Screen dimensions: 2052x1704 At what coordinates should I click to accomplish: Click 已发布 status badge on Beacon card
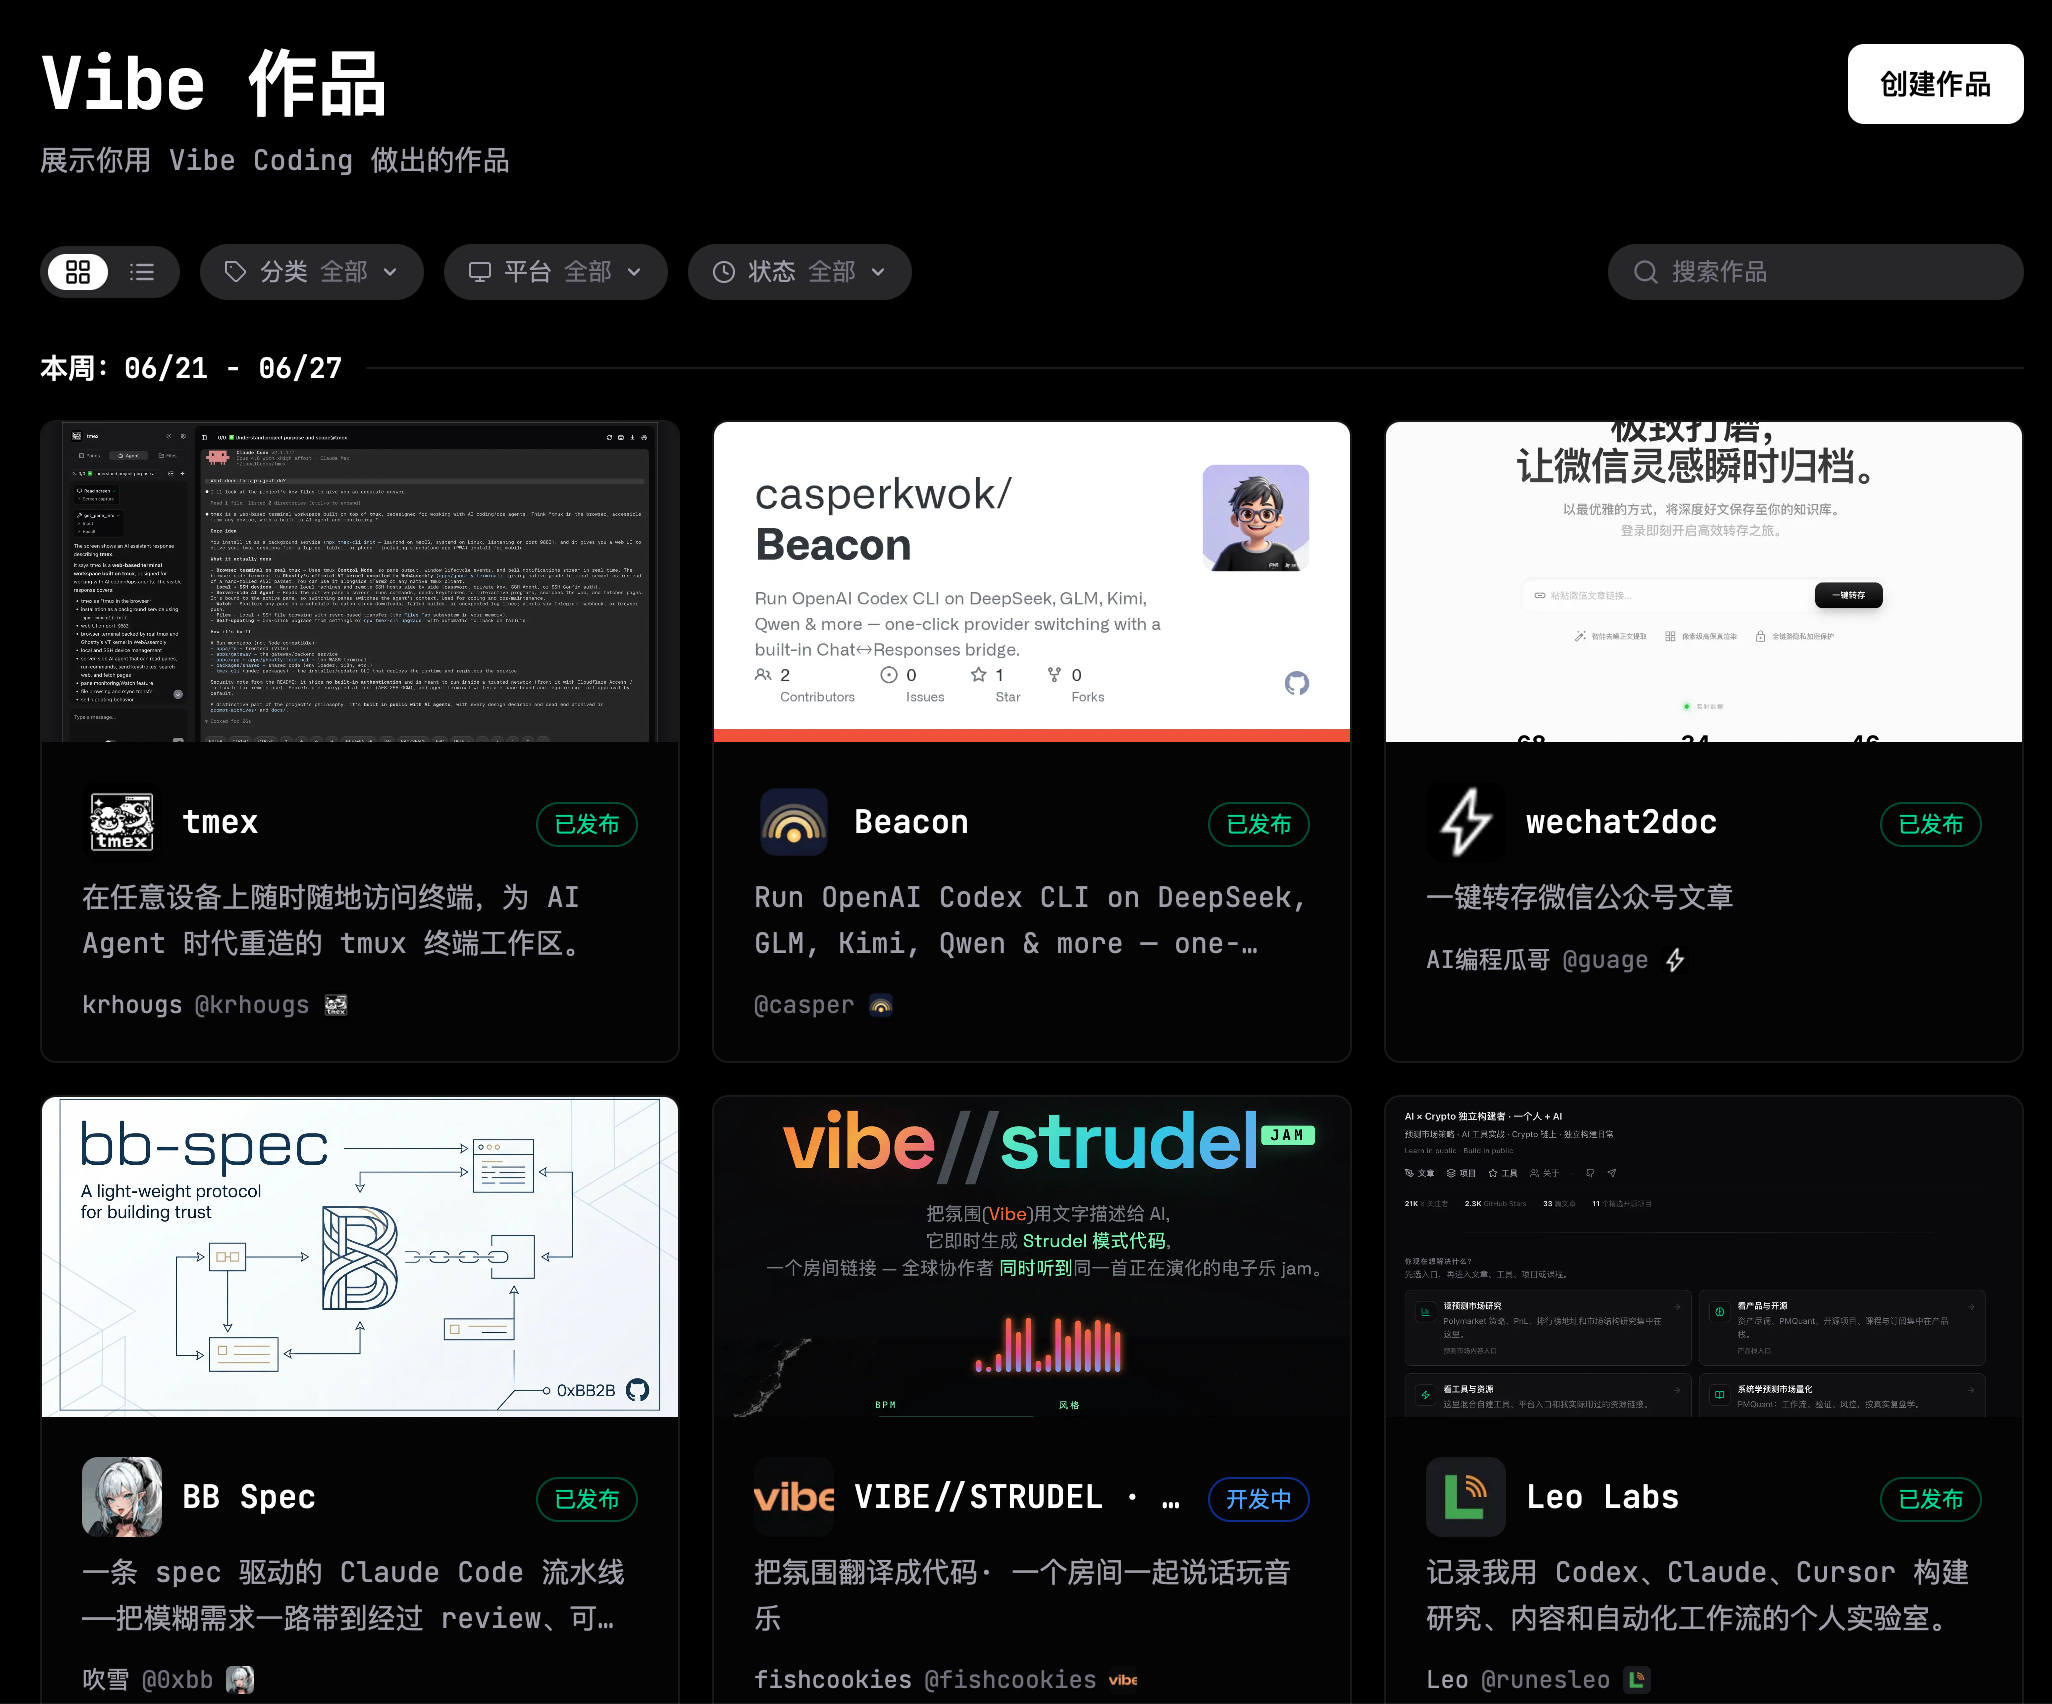[1259, 824]
